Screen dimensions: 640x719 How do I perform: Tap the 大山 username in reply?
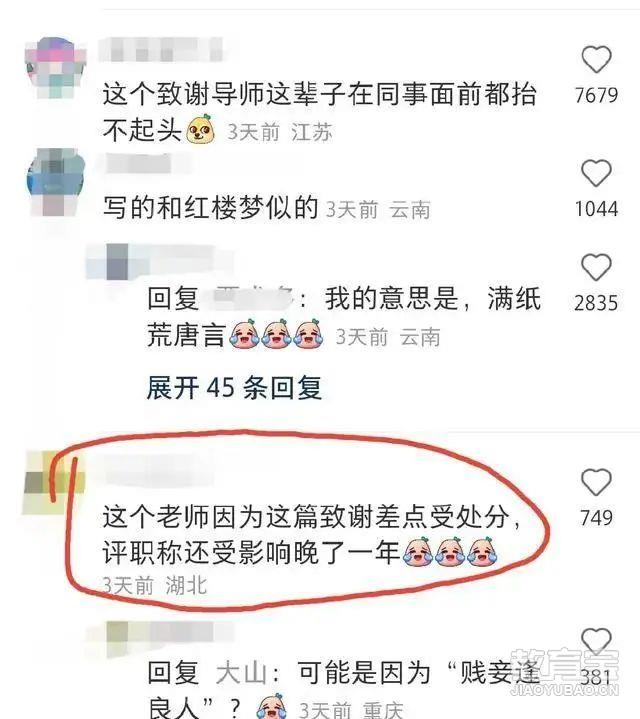pyautogui.click(x=241, y=673)
